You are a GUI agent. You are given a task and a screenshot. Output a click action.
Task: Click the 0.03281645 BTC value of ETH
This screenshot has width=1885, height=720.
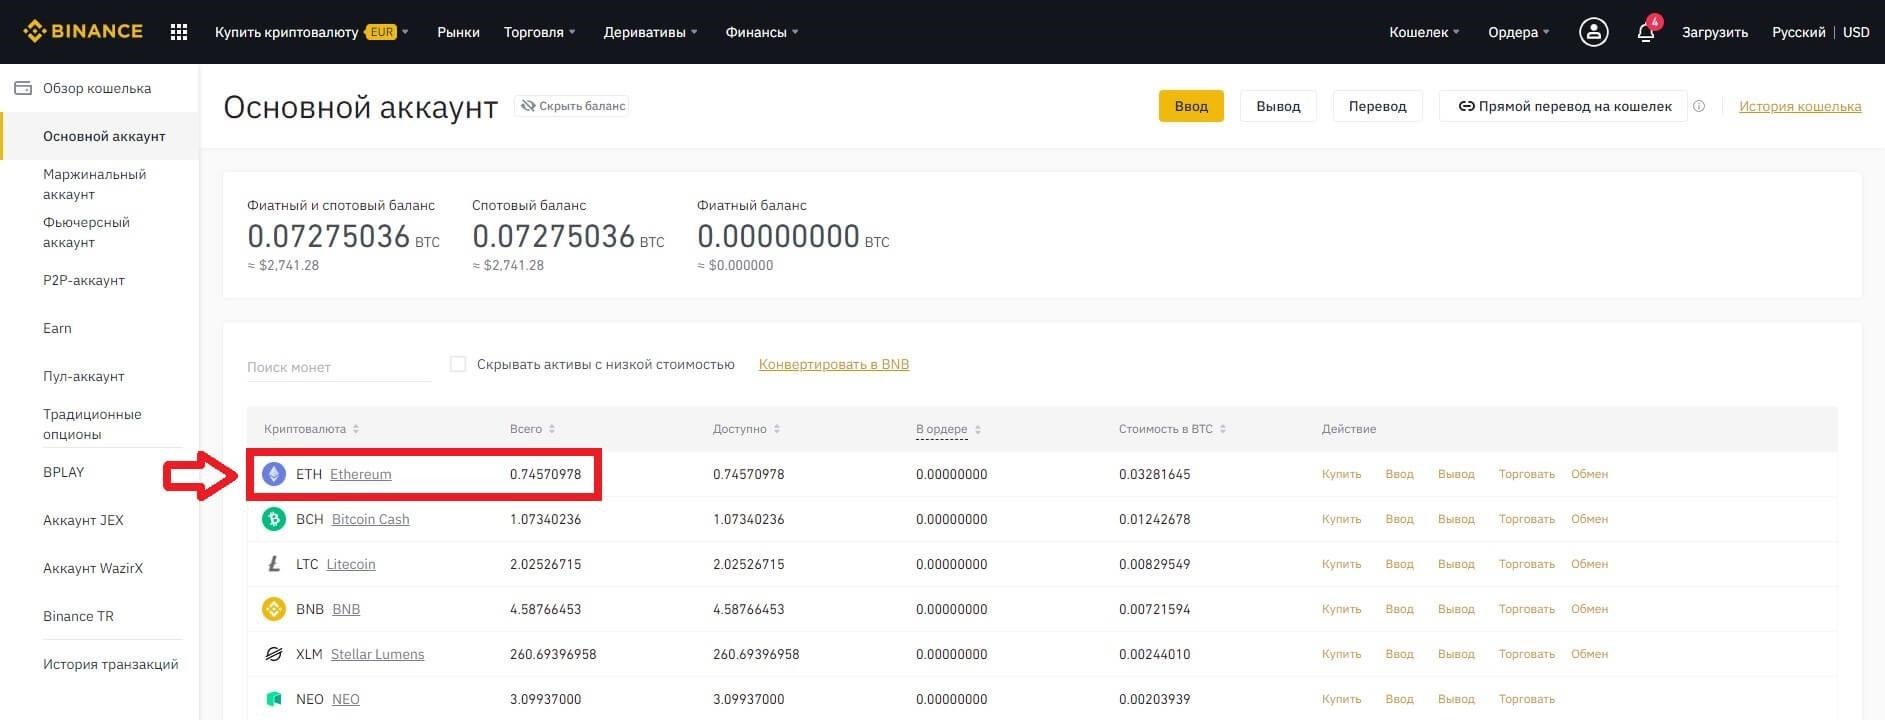[x=1154, y=474]
